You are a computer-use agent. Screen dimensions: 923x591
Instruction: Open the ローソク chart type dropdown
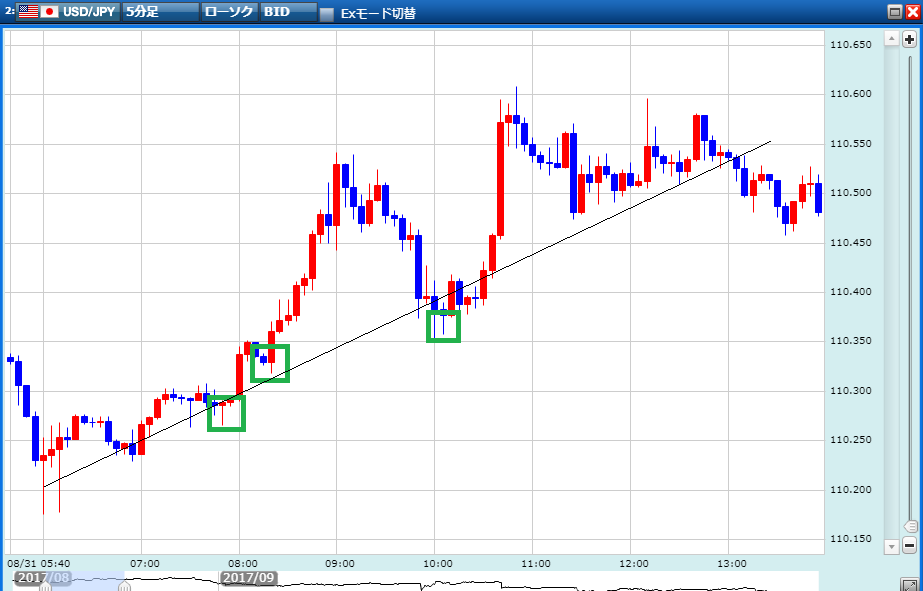click(230, 11)
